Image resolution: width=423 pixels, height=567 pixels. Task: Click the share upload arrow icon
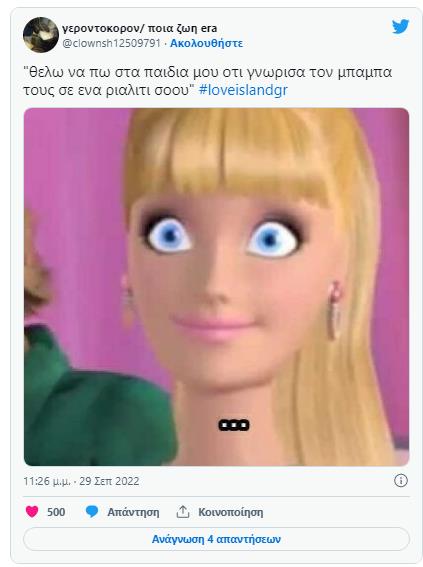point(183,512)
